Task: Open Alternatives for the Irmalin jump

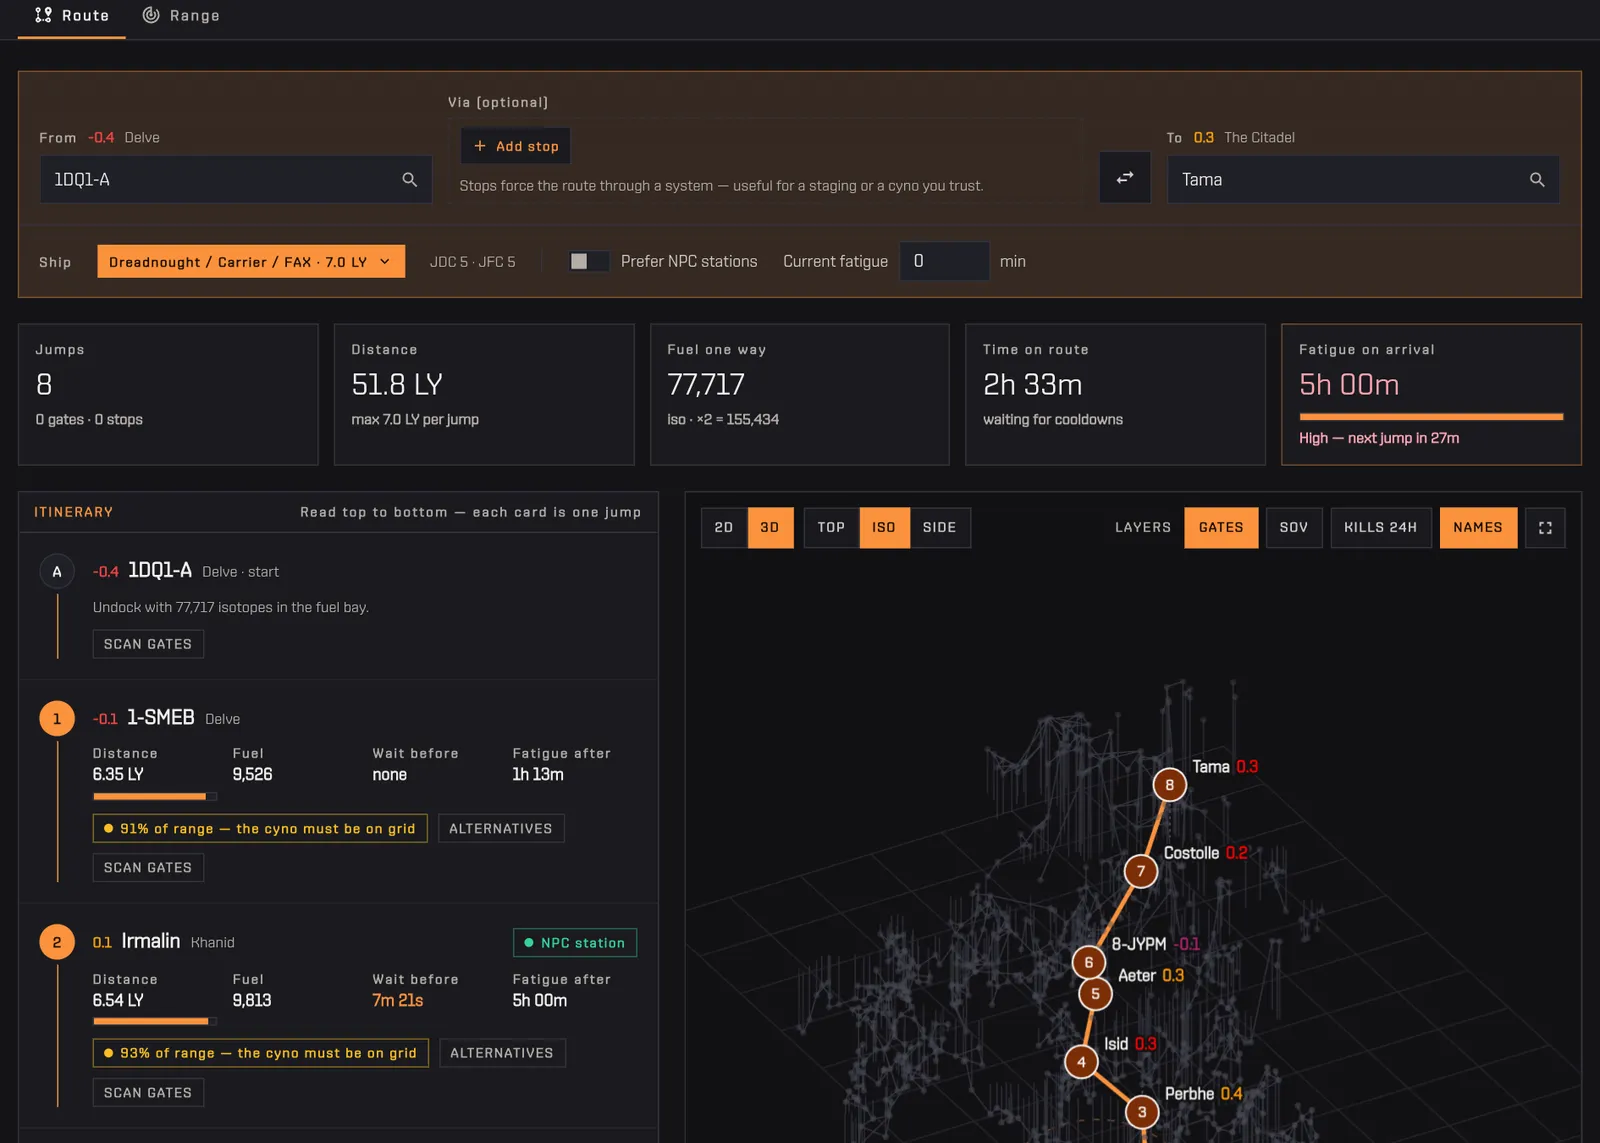Action: click(502, 1053)
